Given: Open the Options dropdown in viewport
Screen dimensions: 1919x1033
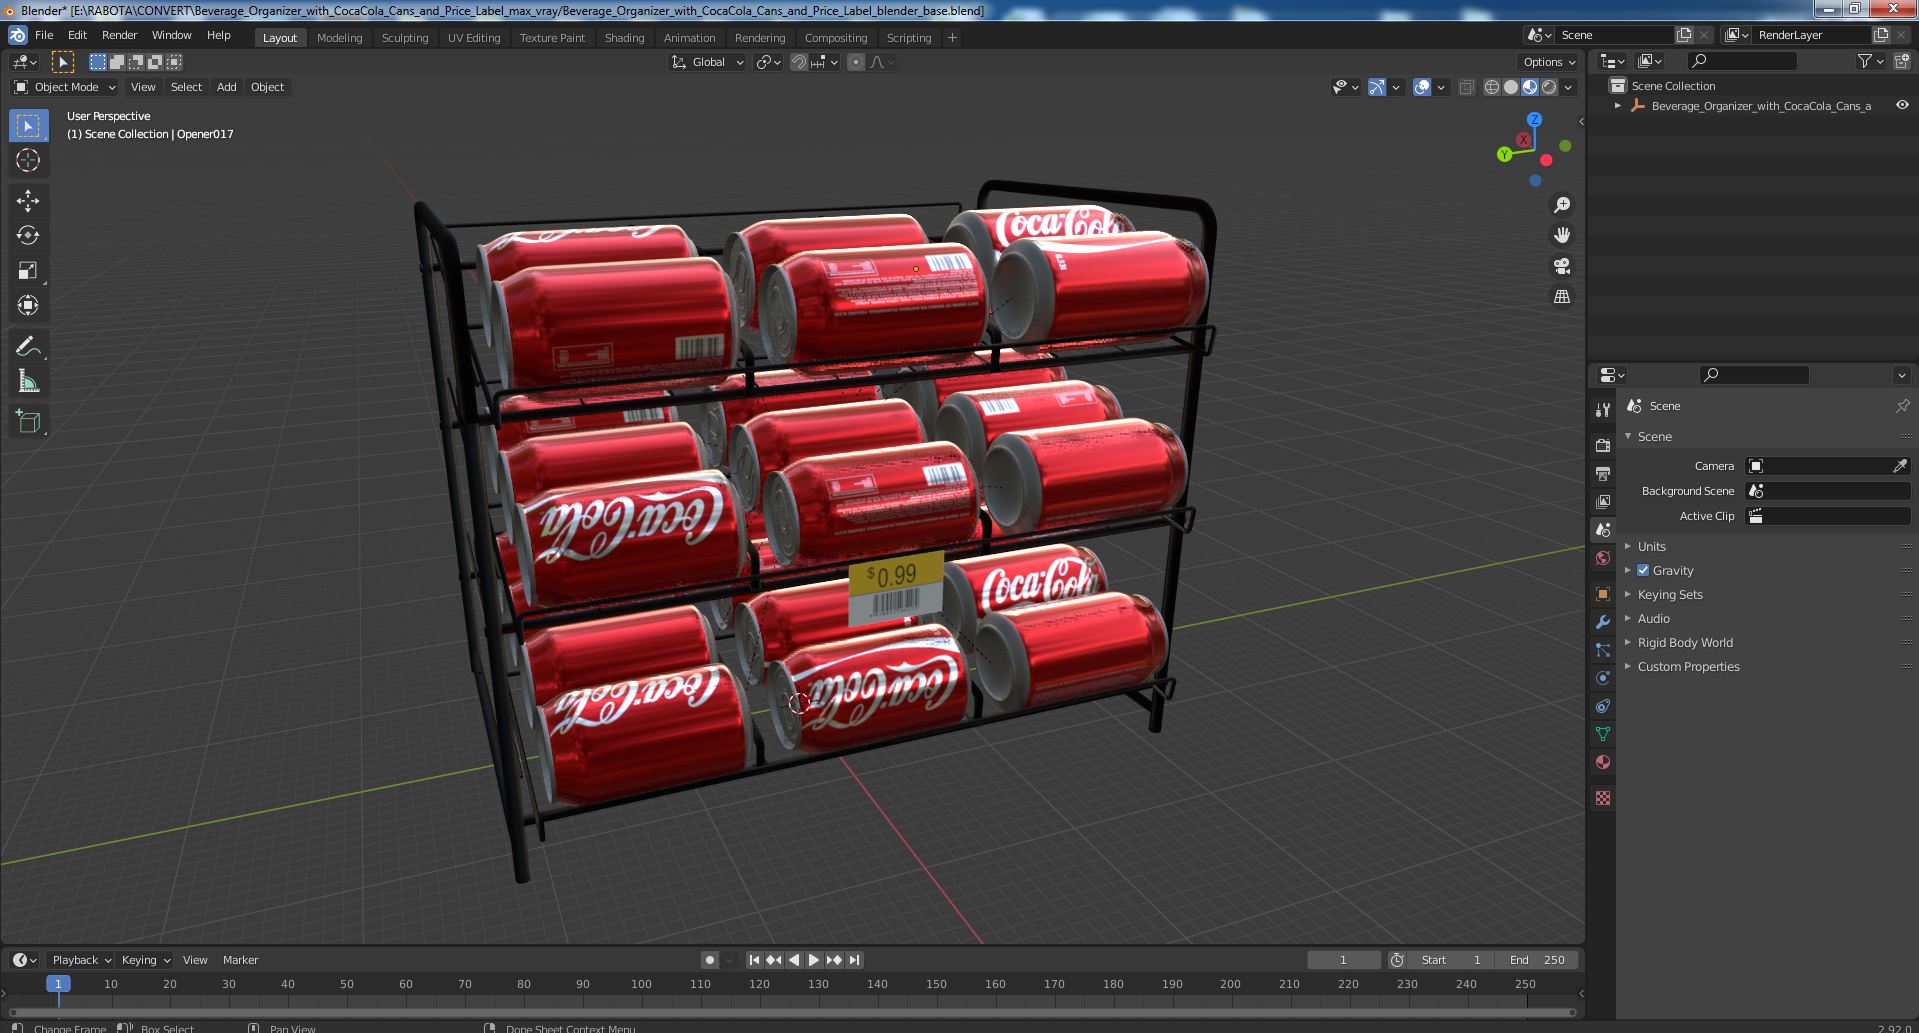Looking at the screenshot, I should pyautogui.click(x=1549, y=62).
